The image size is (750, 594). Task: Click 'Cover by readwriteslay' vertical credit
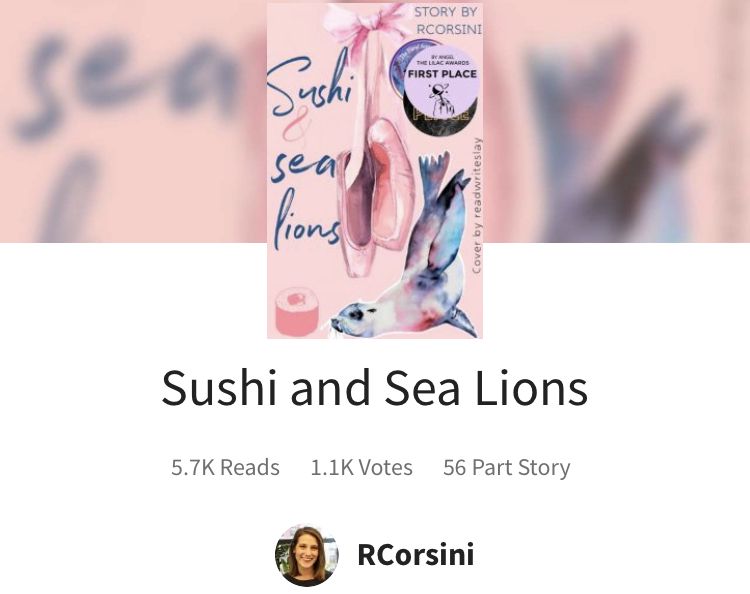click(477, 206)
